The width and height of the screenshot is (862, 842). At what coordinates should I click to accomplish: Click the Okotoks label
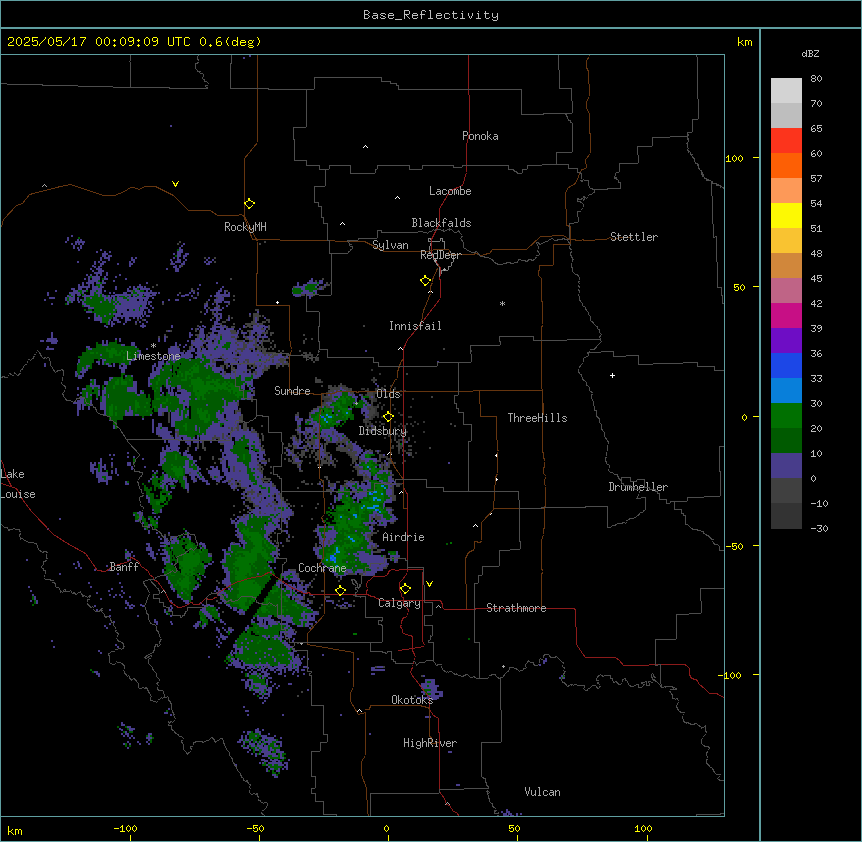pyautogui.click(x=412, y=700)
